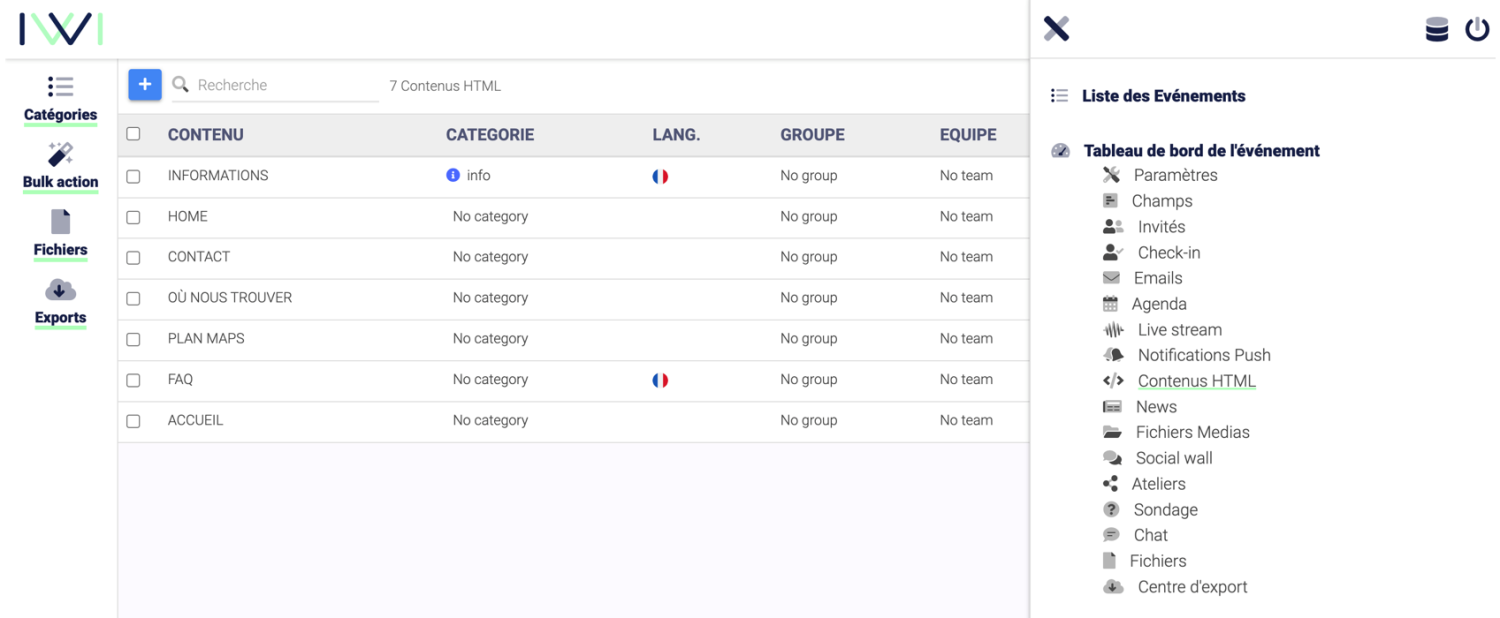Open the Tableau de bord de l'événement
Viewport: 1500px width, 618px height.
[1201, 151]
